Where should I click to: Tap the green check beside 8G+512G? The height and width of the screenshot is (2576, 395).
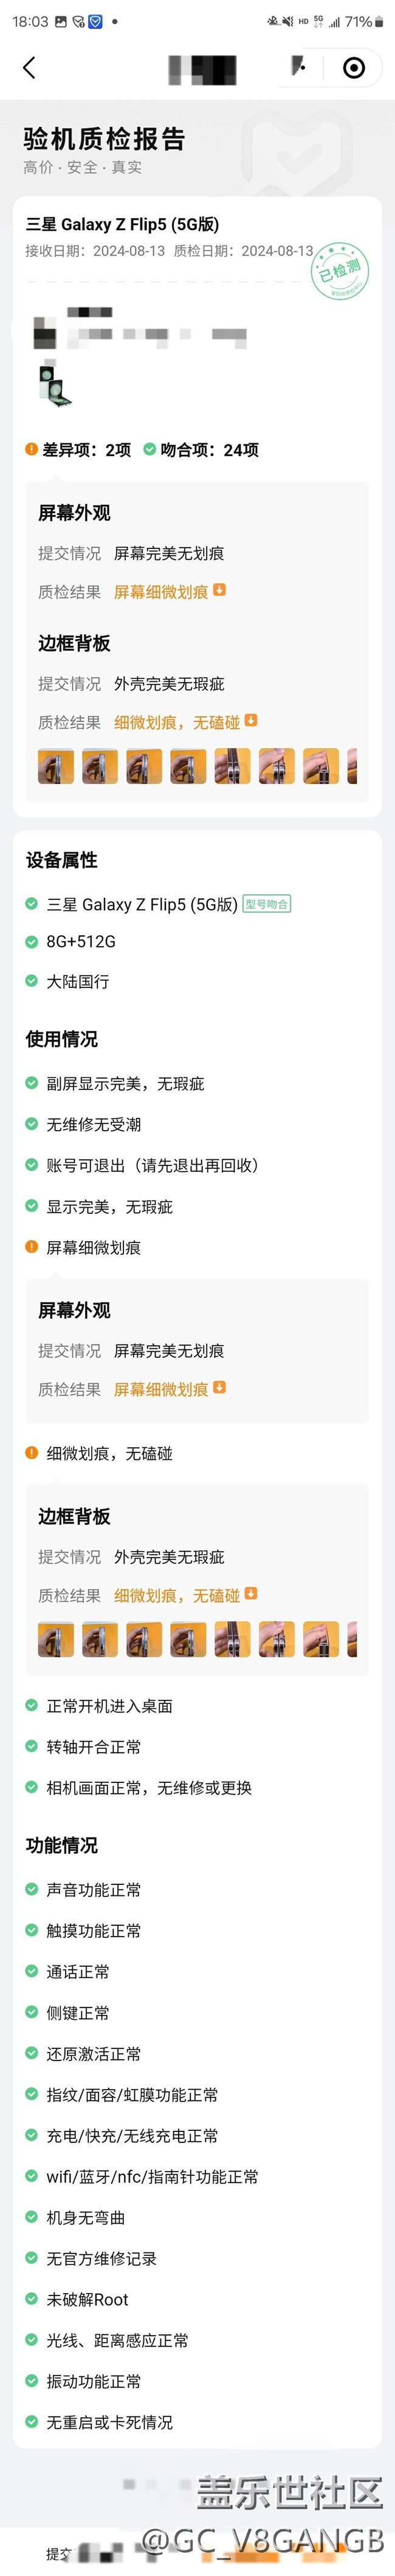[x=31, y=941]
